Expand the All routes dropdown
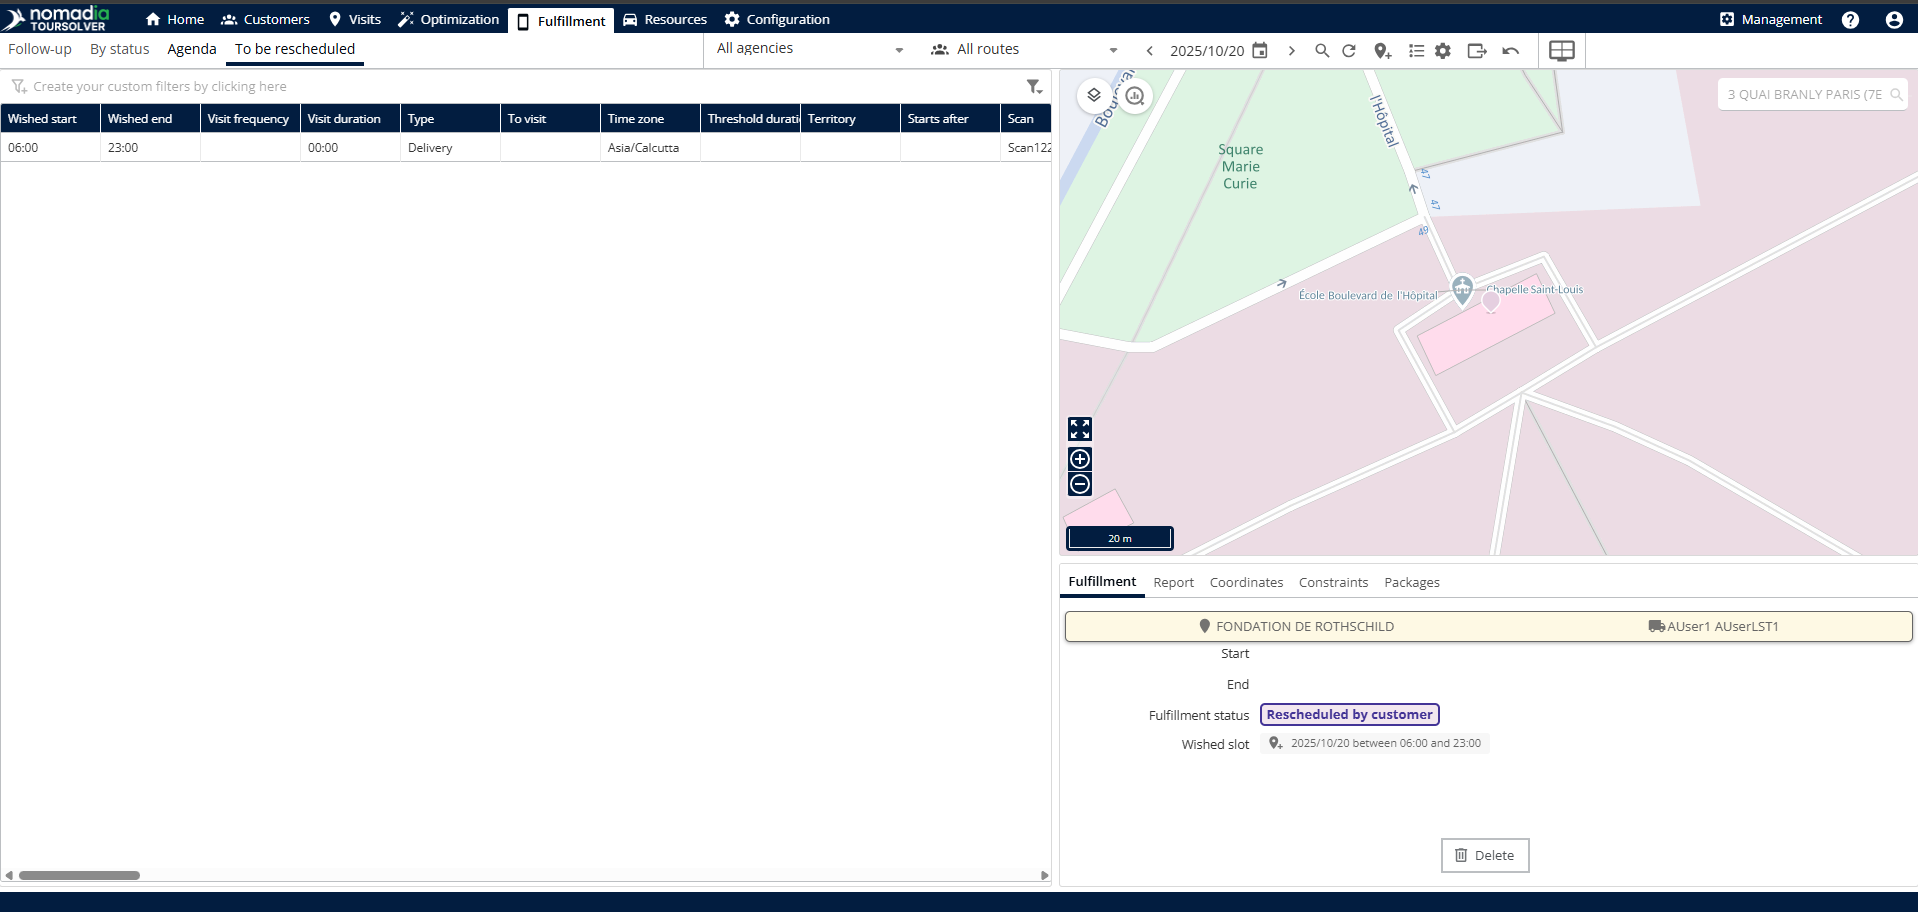Viewport: 1918px width, 912px height. pyautogui.click(x=1025, y=49)
